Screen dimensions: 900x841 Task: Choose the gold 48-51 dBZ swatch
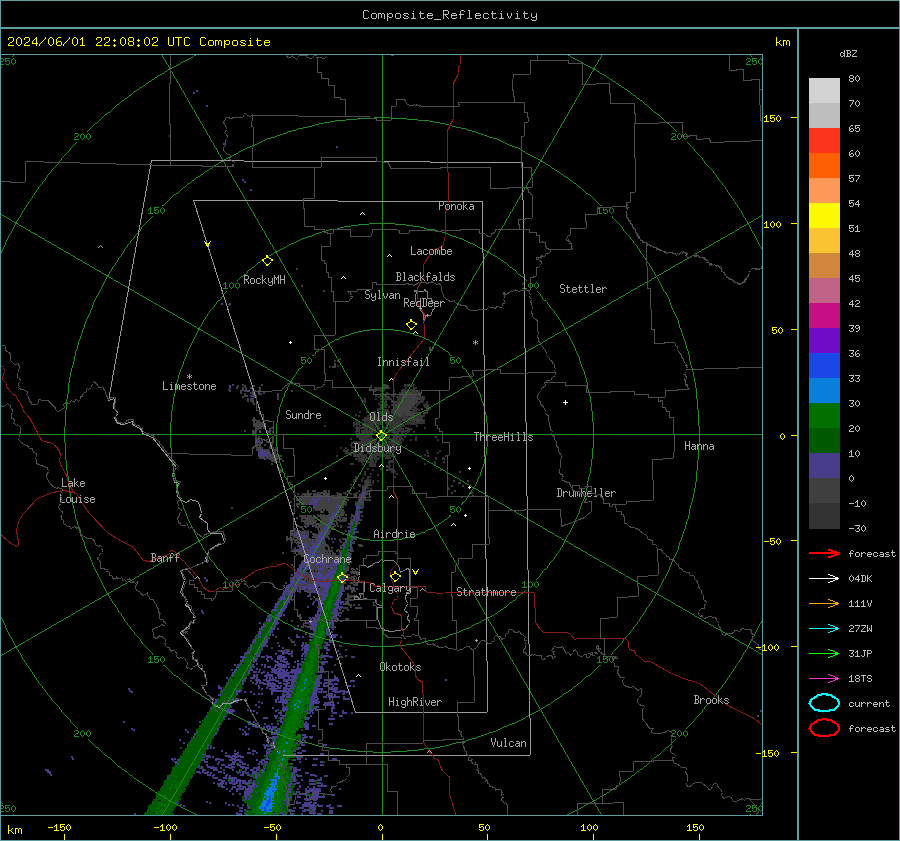point(824,241)
